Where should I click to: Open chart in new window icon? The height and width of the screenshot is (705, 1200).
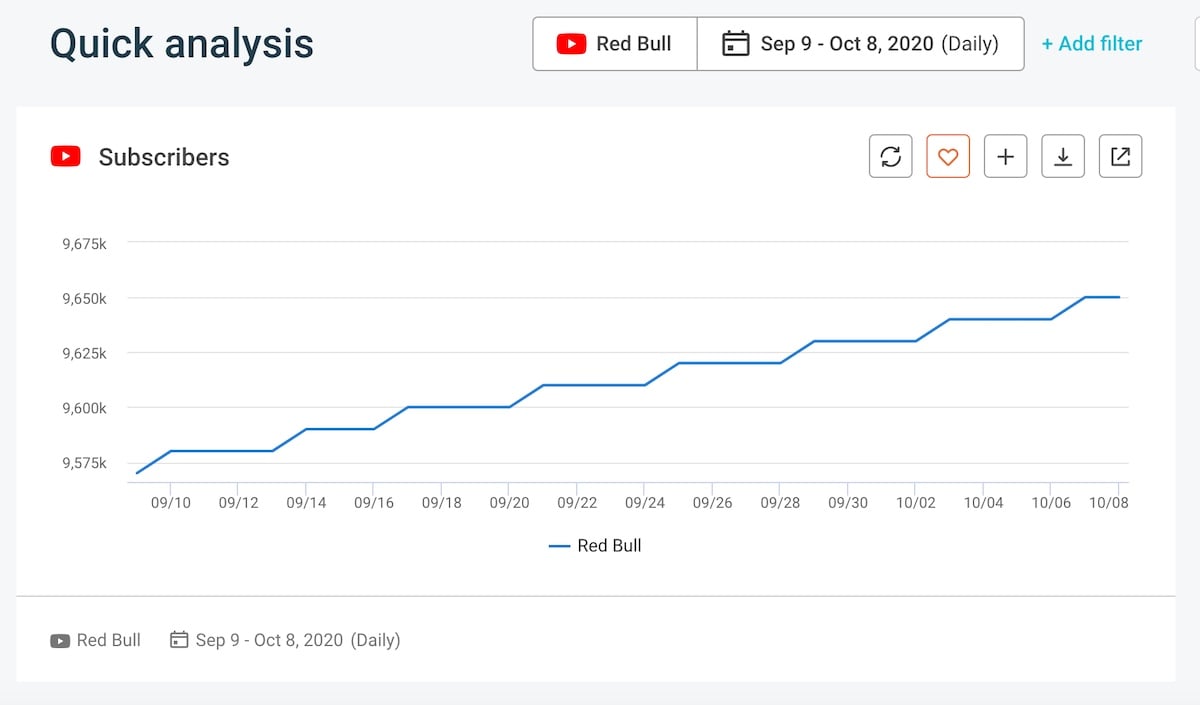coord(1121,157)
